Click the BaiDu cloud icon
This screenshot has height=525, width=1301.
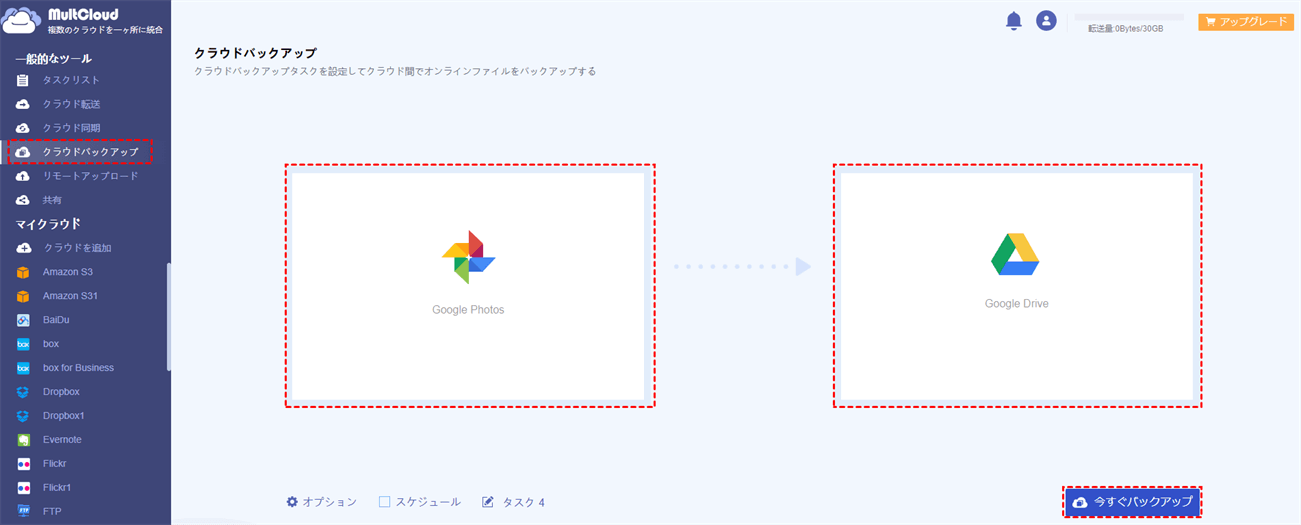(x=23, y=320)
